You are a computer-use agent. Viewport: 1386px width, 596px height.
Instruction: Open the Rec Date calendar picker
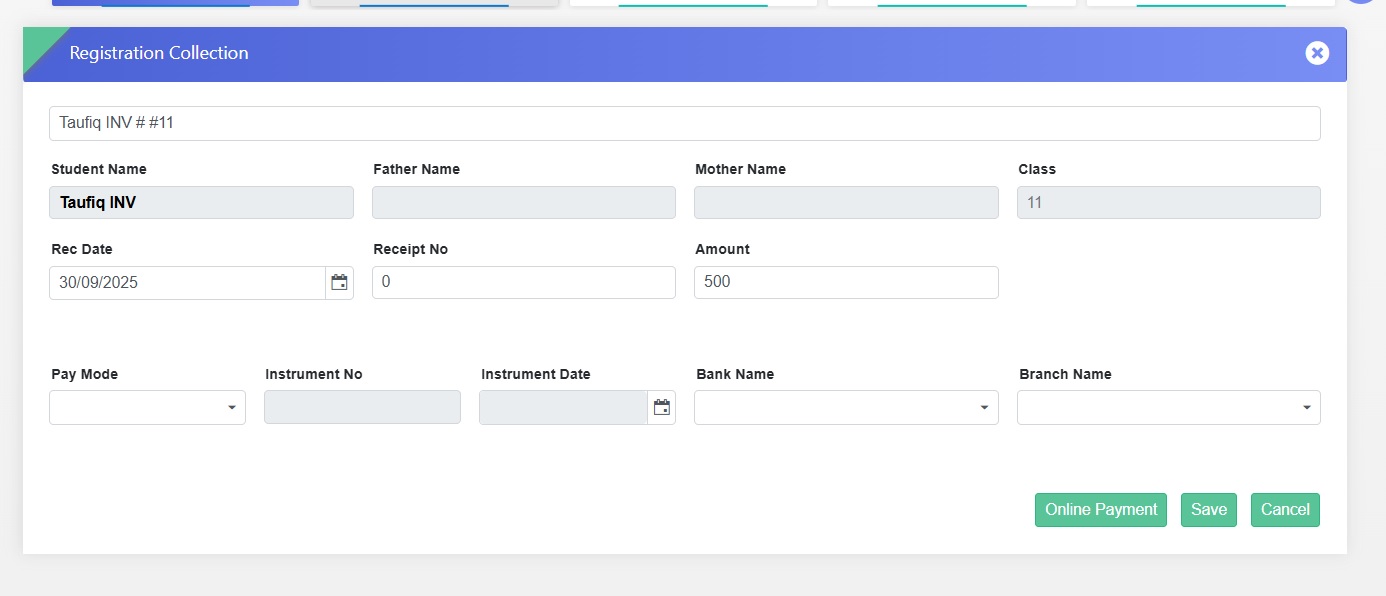pyautogui.click(x=340, y=283)
